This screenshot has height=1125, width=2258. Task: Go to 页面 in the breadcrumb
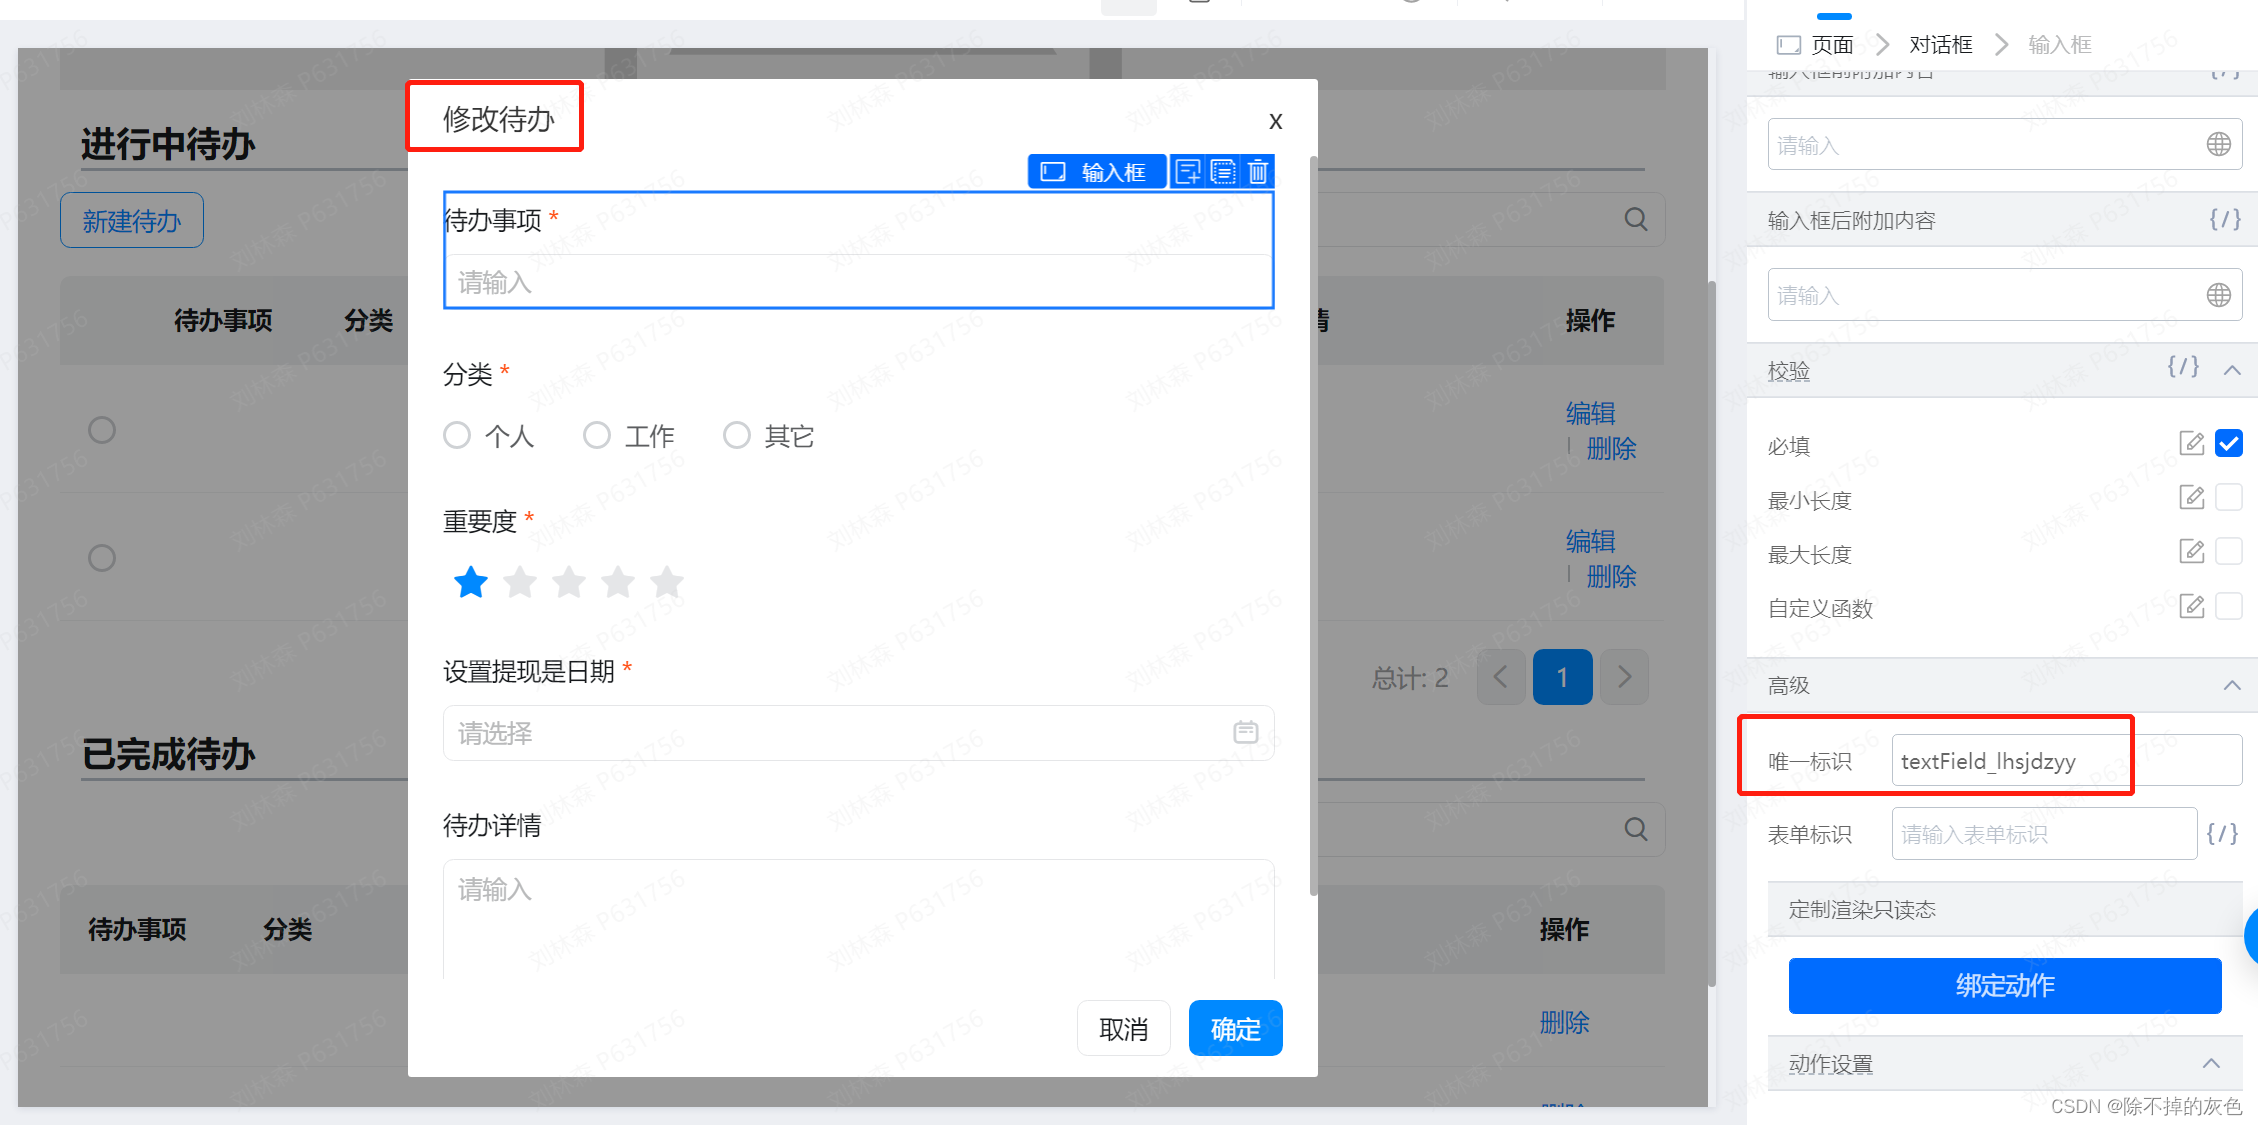click(1832, 45)
